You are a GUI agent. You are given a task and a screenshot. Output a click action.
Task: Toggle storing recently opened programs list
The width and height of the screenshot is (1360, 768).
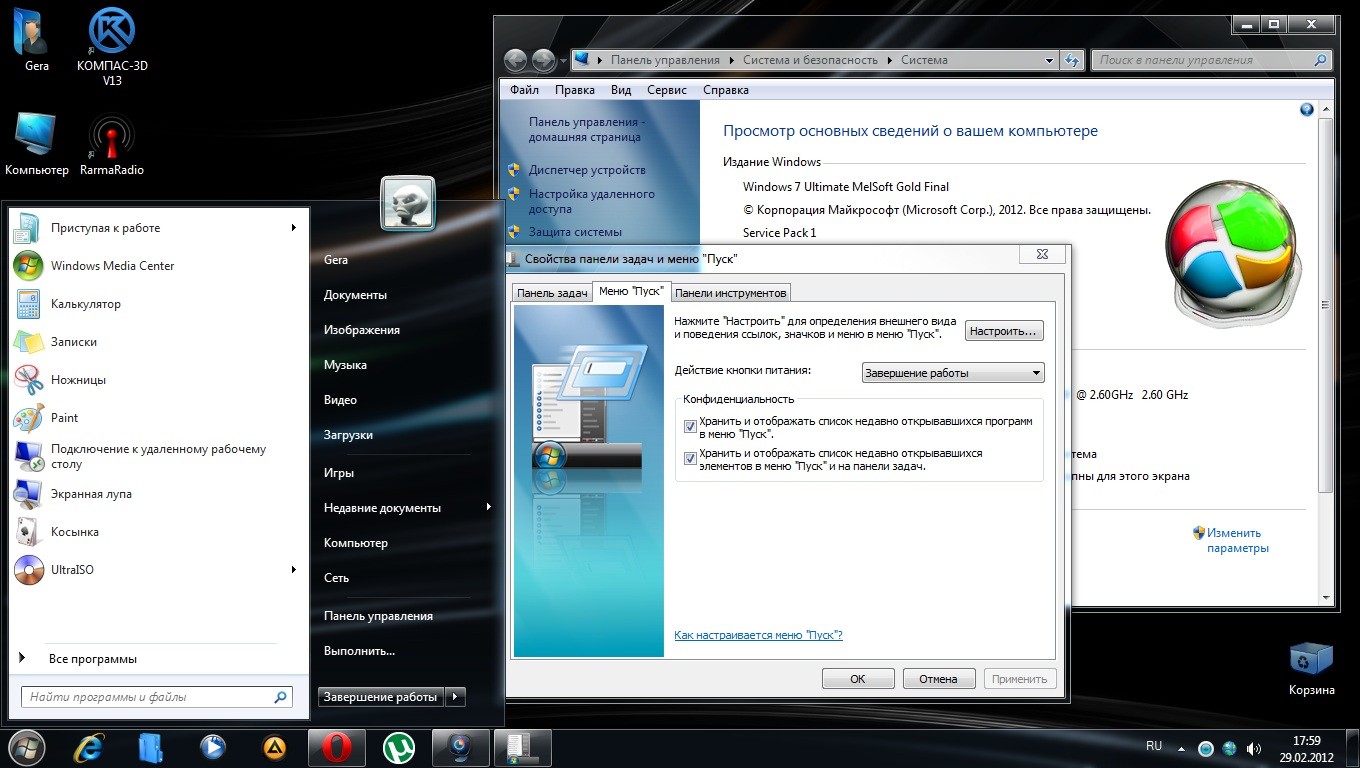coord(690,426)
